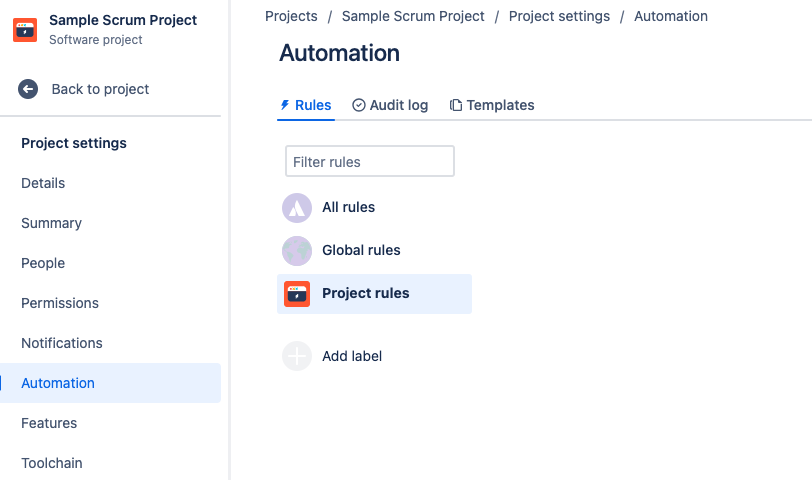Open the Templates tab
This screenshot has width=812, height=480.
pyautogui.click(x=500, y=105)
